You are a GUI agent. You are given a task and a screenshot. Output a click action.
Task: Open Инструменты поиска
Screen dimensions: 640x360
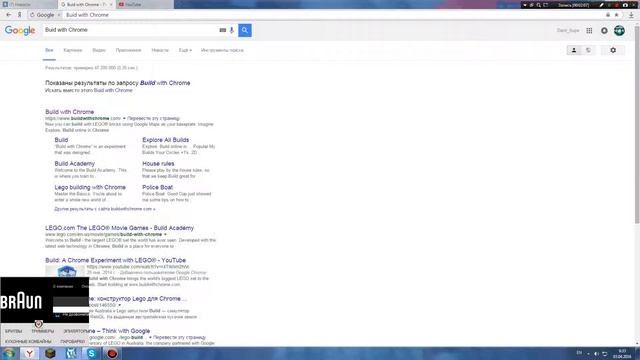point(222,50)
